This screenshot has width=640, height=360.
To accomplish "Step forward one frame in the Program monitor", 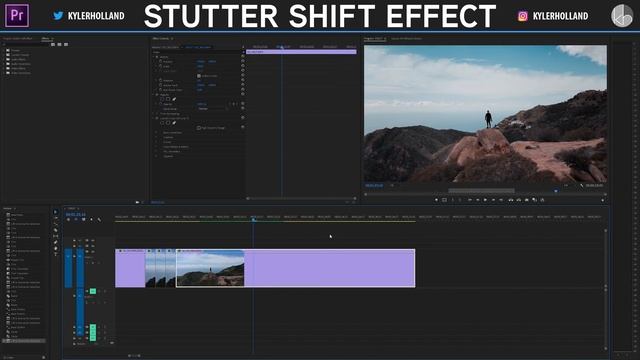I will [493, 200].
